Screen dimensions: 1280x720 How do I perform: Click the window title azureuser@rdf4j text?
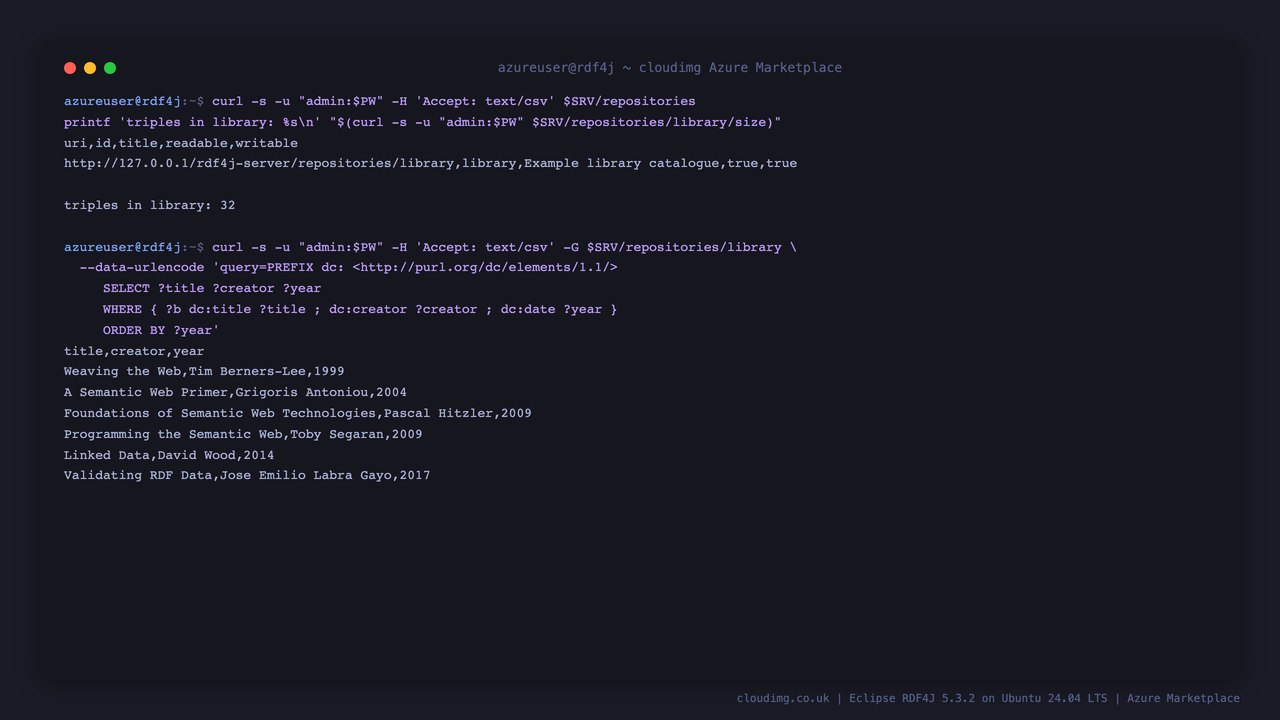[x=556, y=68]
